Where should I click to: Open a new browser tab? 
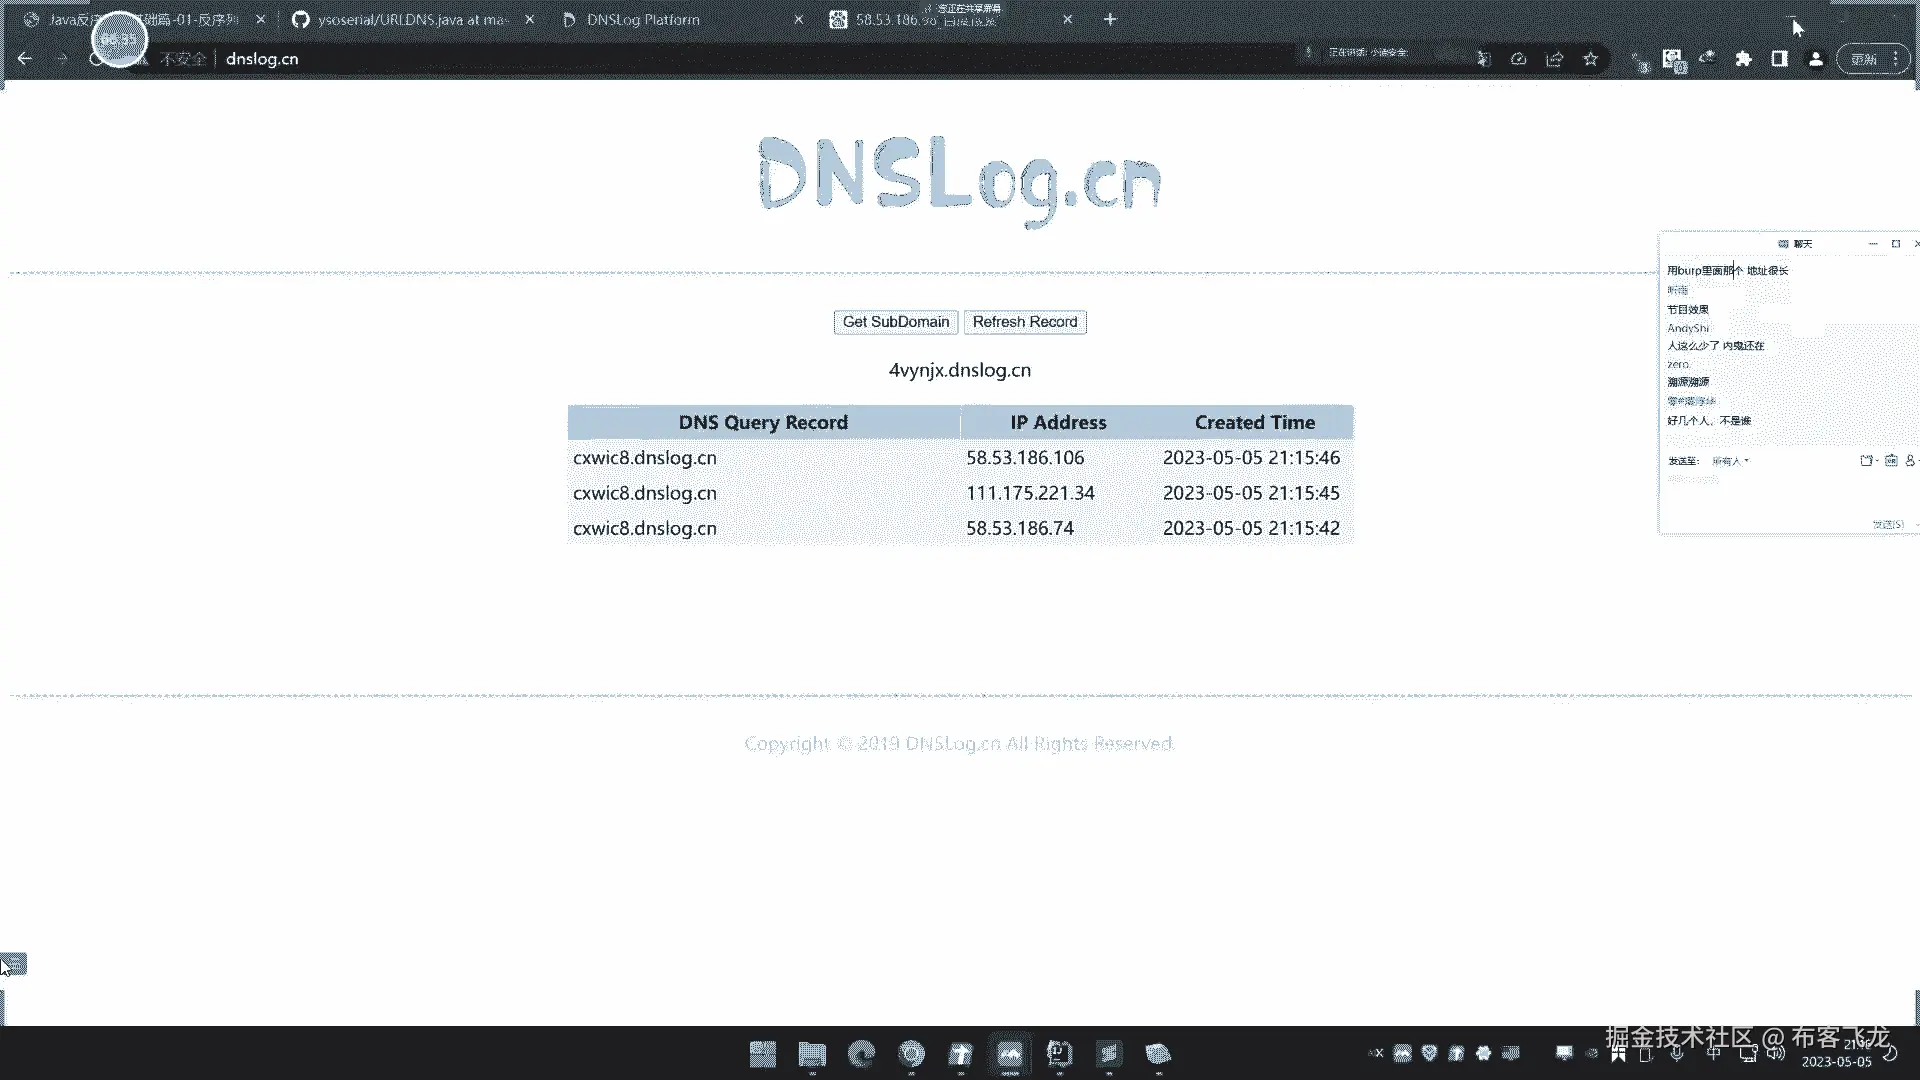click(1109, 19)
